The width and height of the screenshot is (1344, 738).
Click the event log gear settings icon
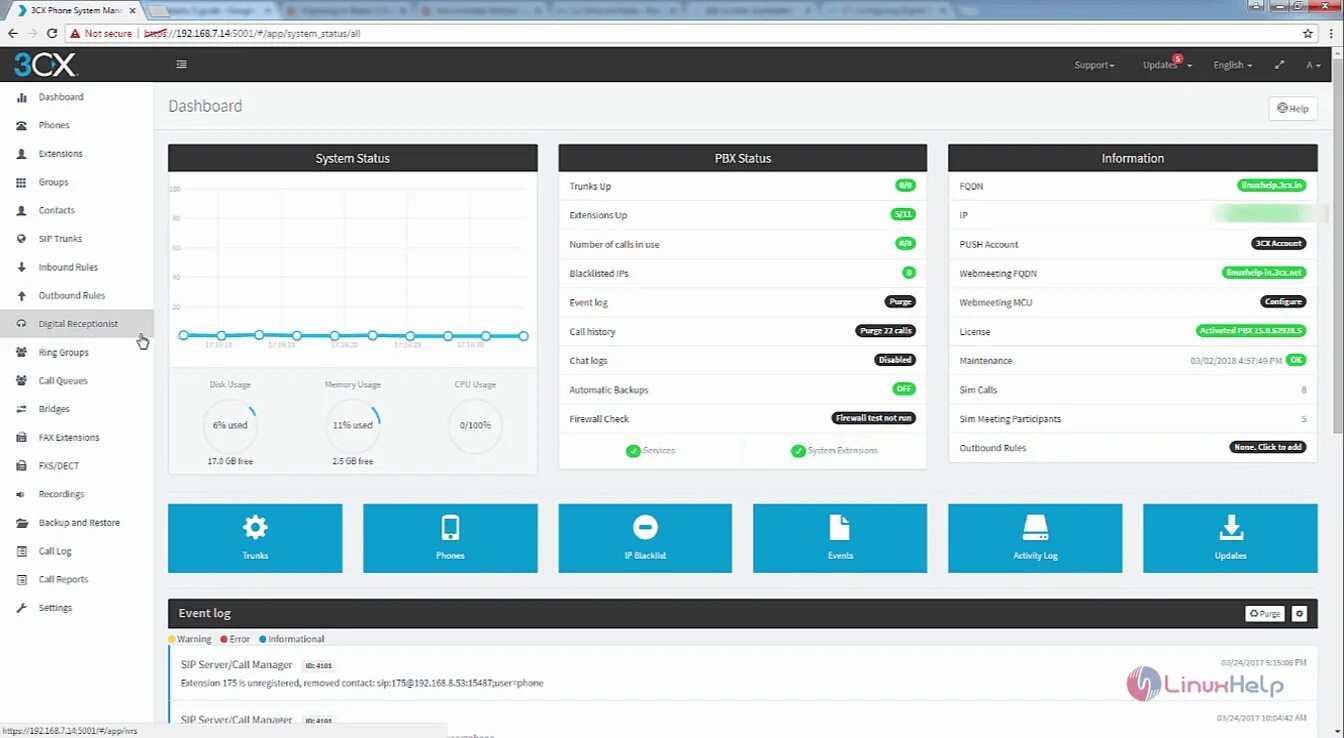point(1299,613)
